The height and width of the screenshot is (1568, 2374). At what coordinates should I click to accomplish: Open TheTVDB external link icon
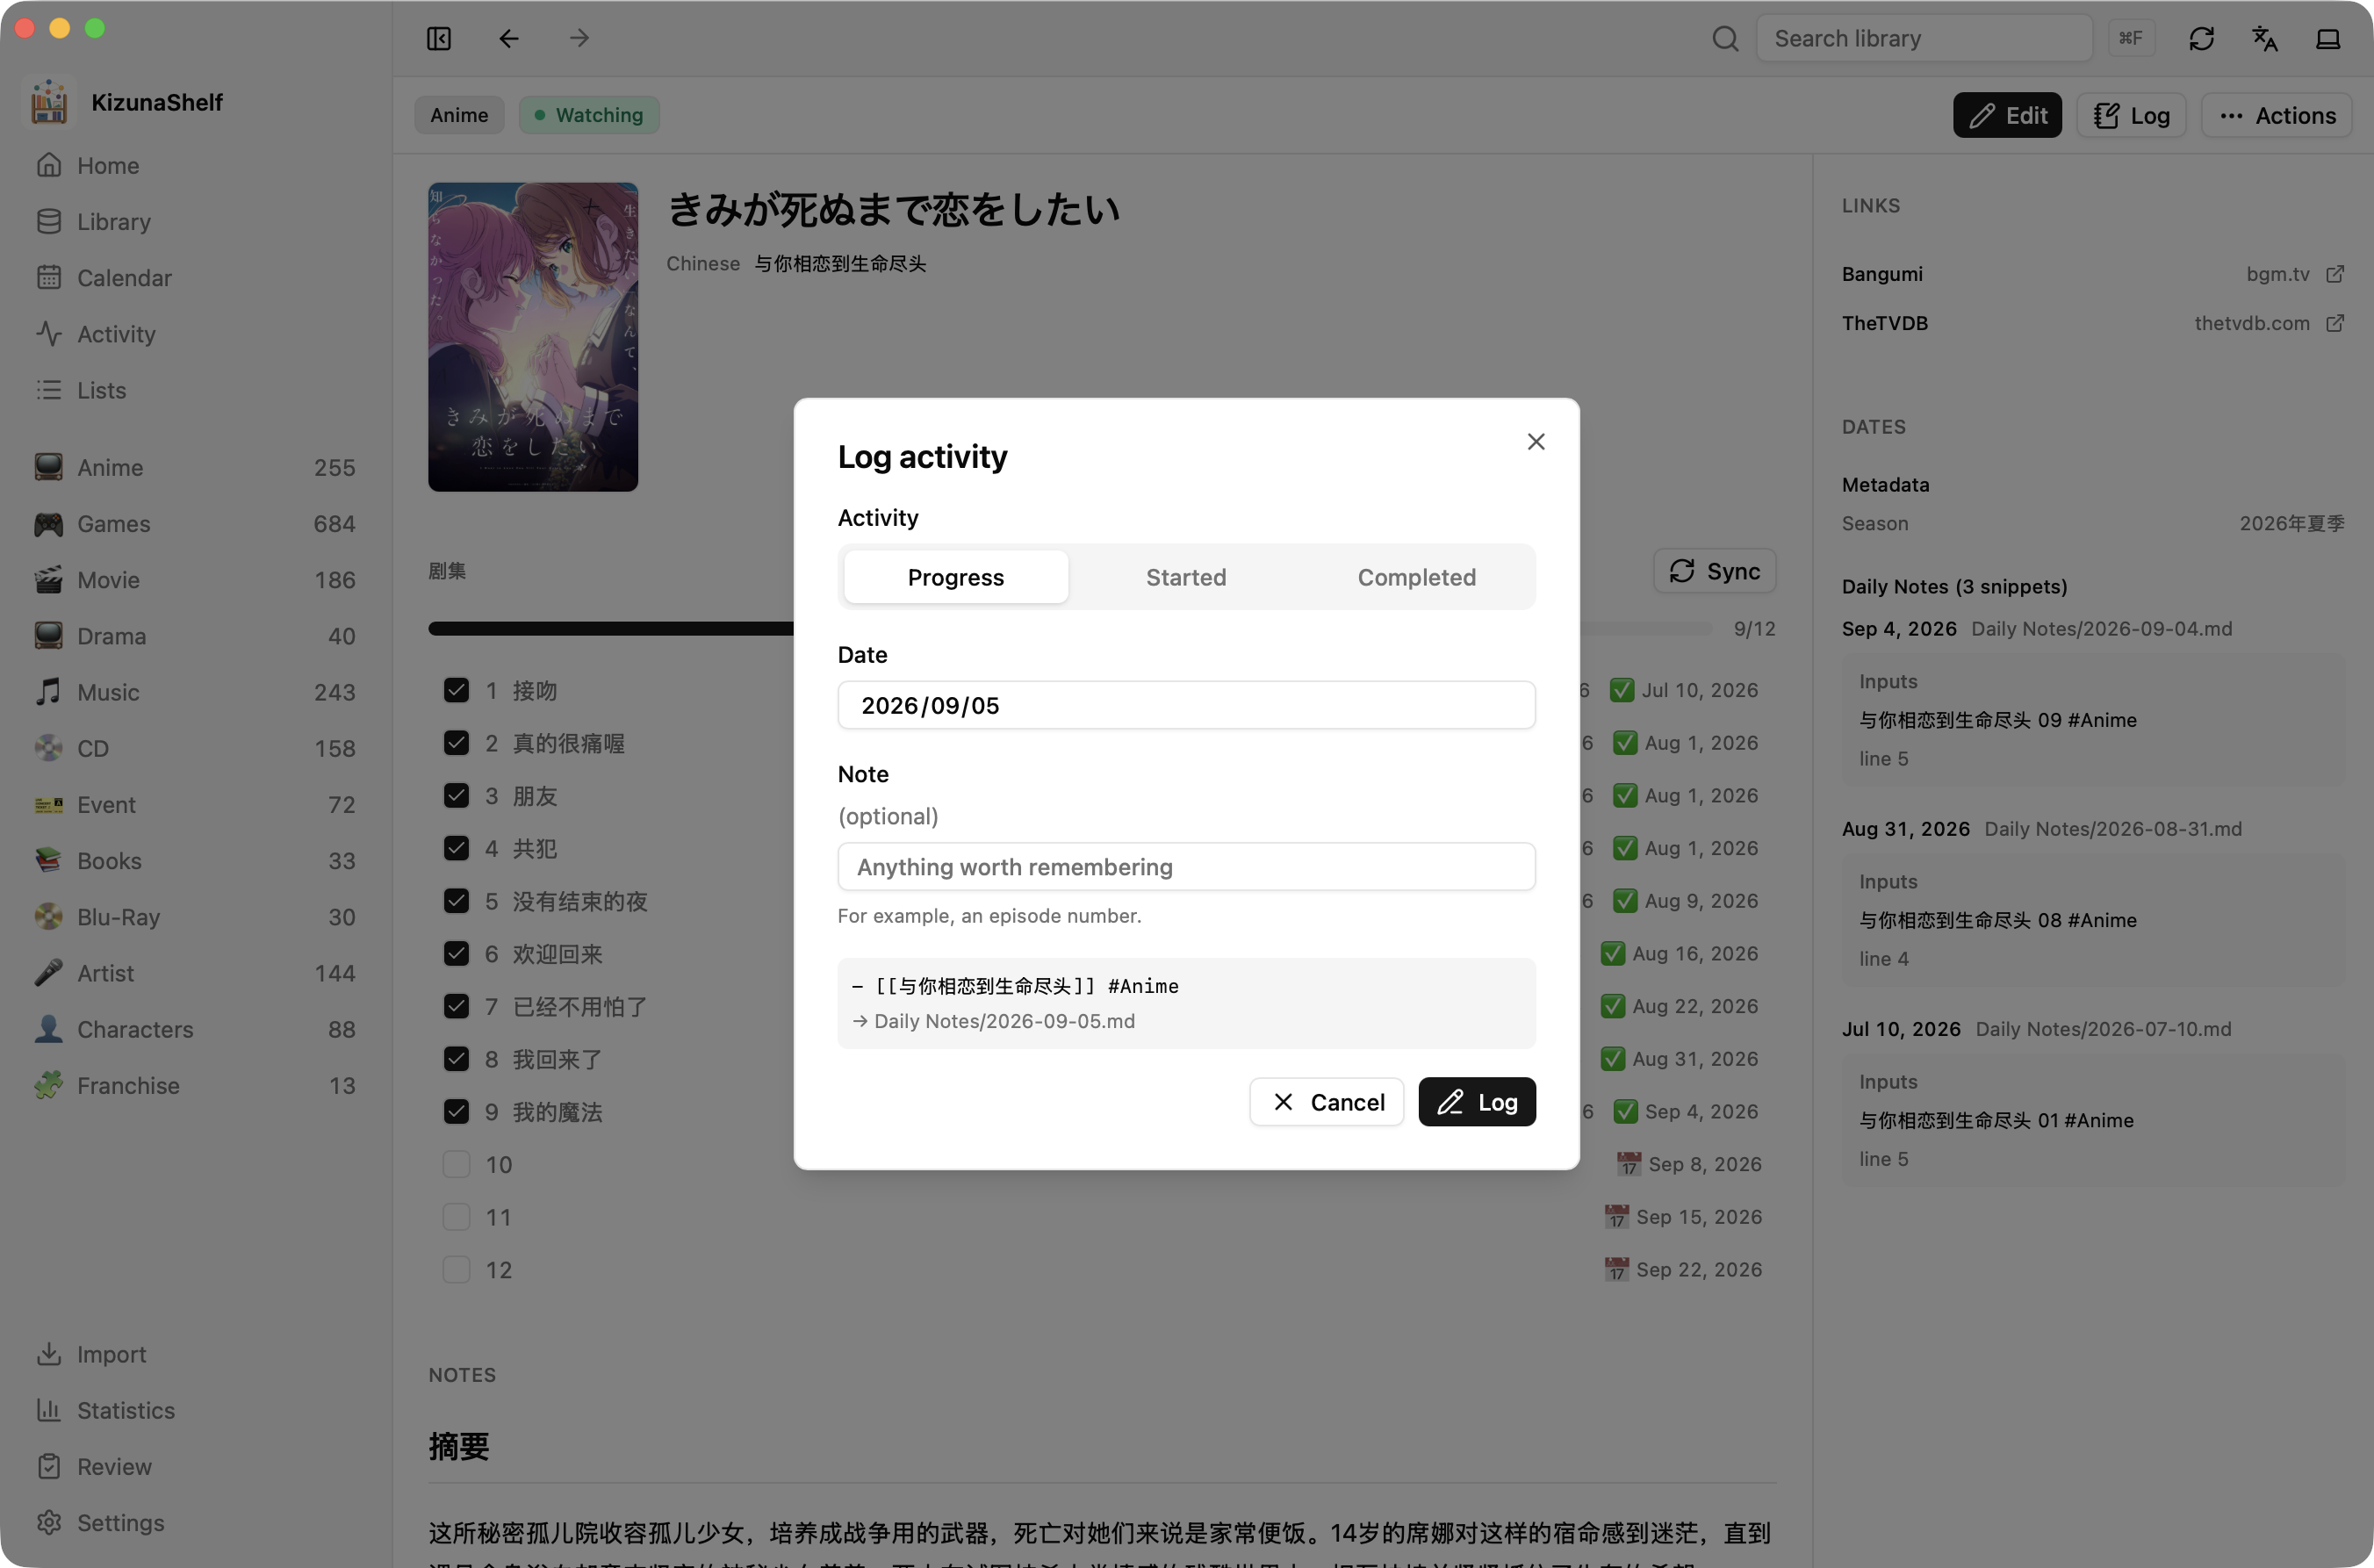(x=2335, y=323)
